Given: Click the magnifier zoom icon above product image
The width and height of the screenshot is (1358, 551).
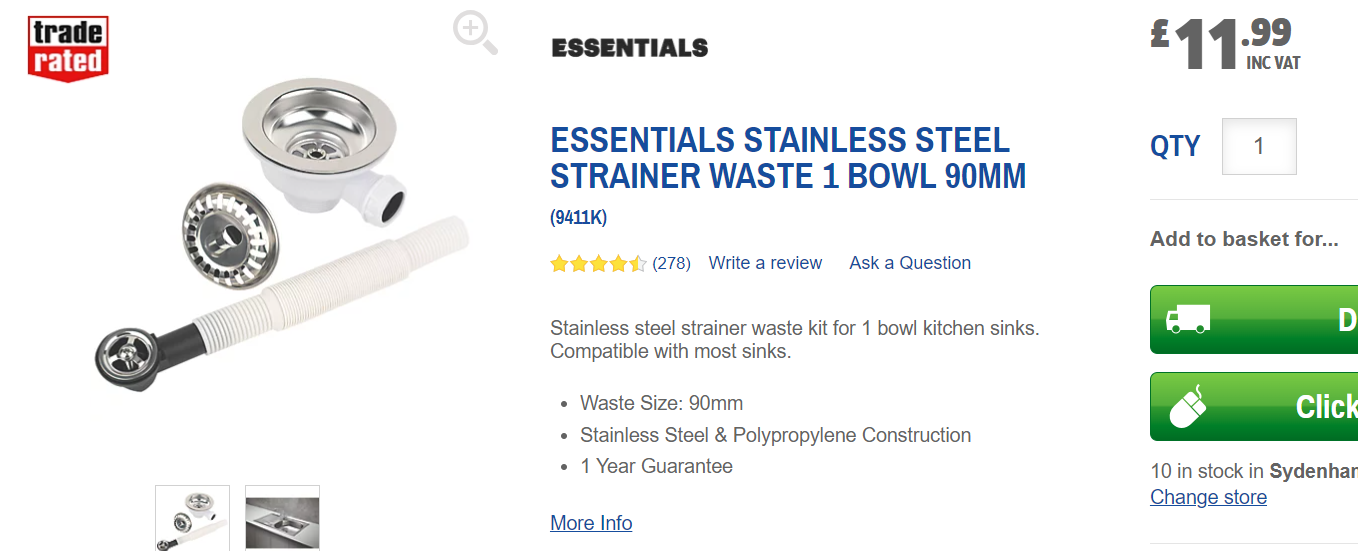Looking at the screenshot, I should pos(475,32).
